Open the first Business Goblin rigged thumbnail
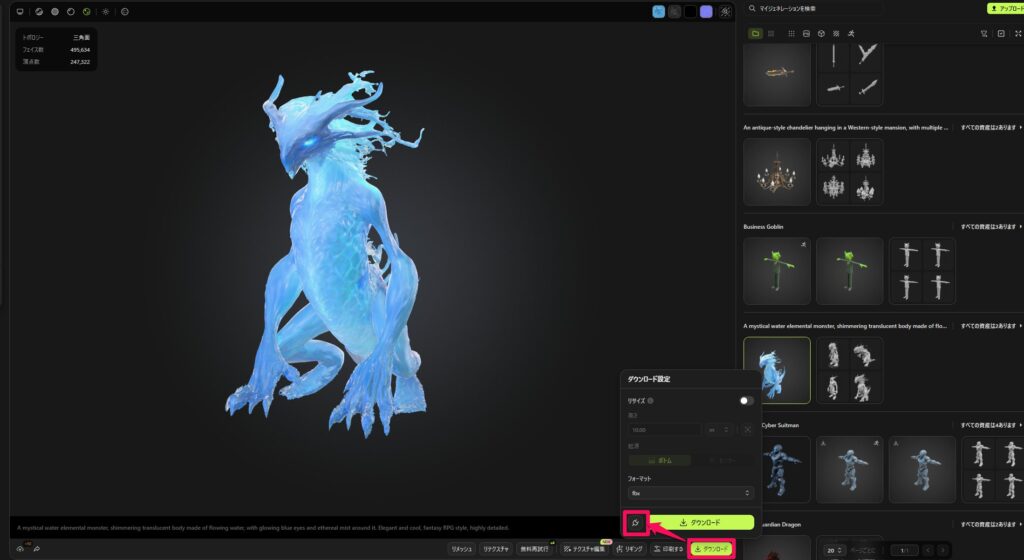 click(776, 271)
